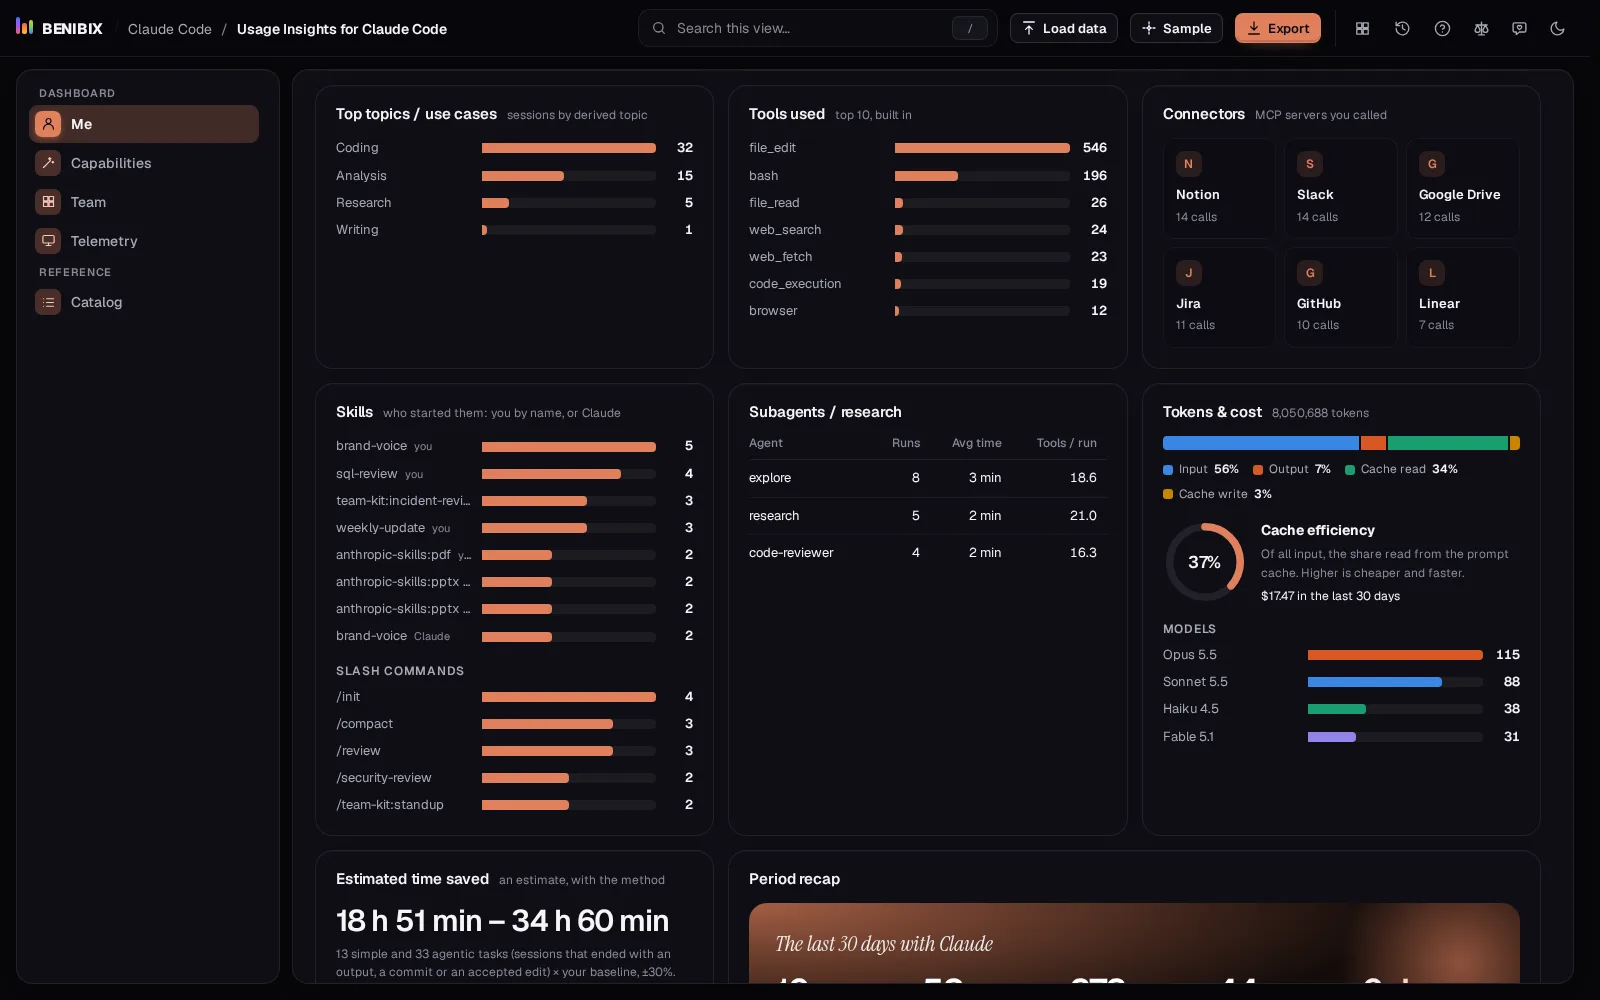Click the orange Export button
Image resolution: width=1600 pixels, height=1000 pixels.
pos(1278,28)
